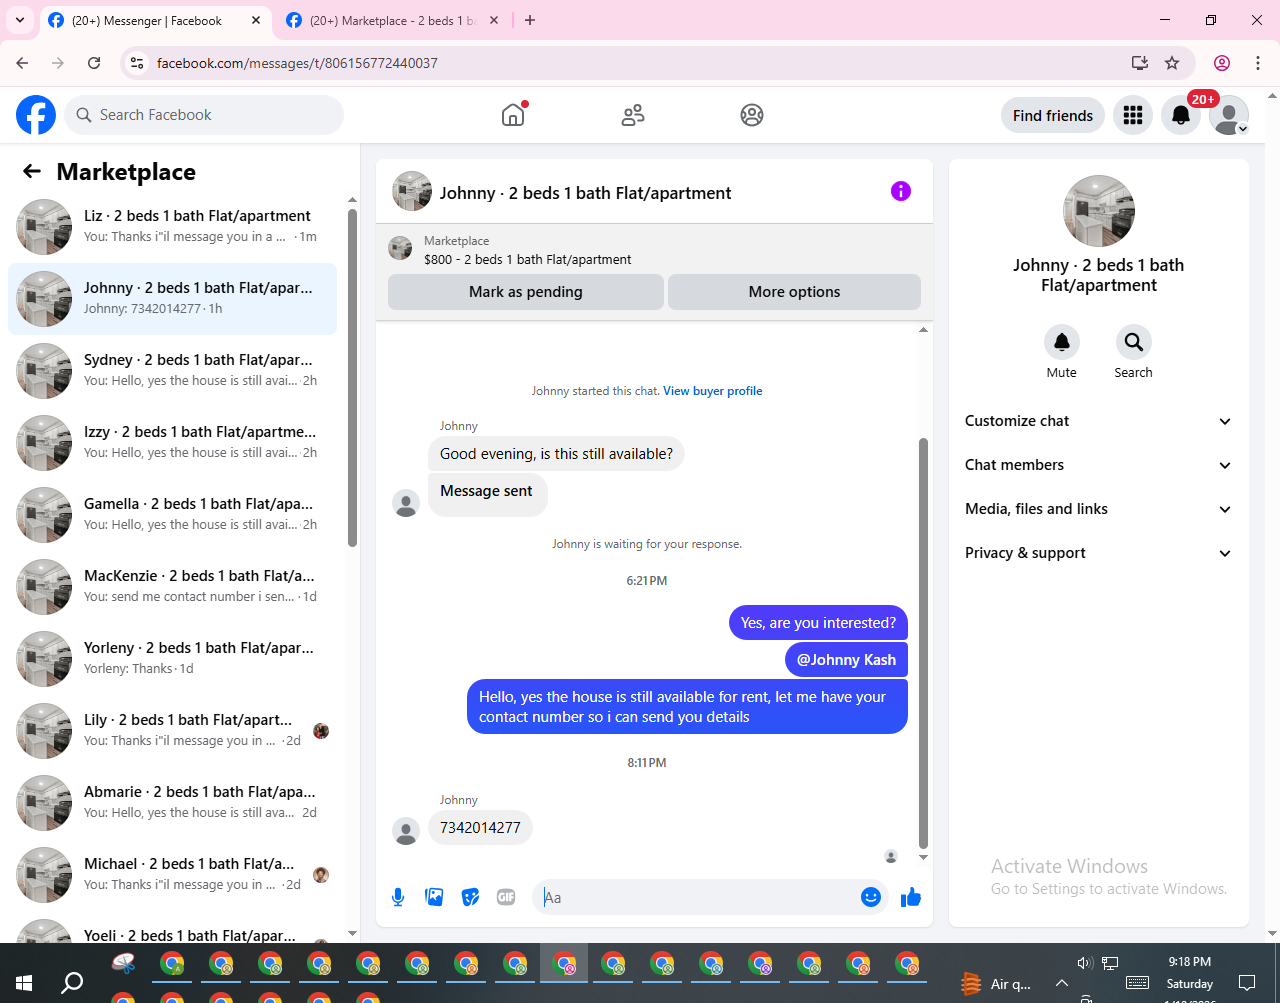The width and height of the screenshot is (1280, 1003).
Task: Expand Media, files and links section
Action: click(1098, 509)
